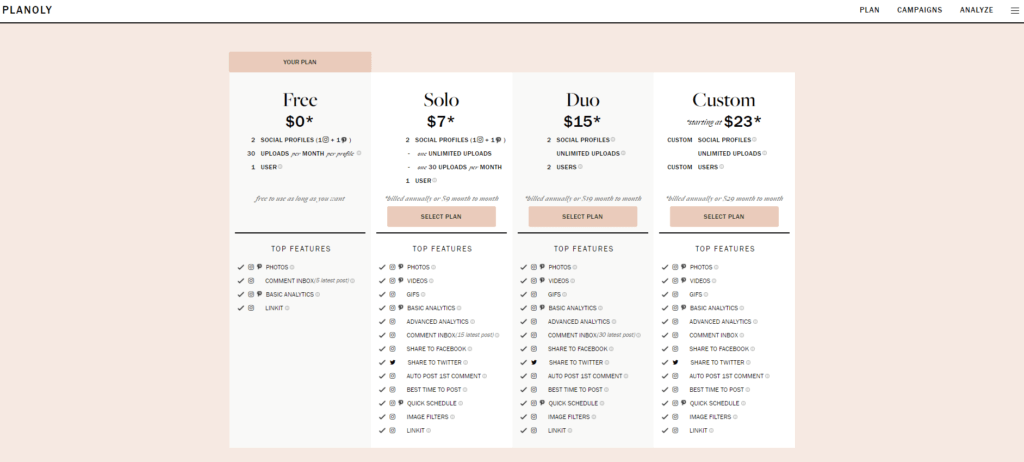Screen dimensions: 1024x462
Task: Click Twitter icon in Custom SHARE TO TWITTER row
Action: 675,363
